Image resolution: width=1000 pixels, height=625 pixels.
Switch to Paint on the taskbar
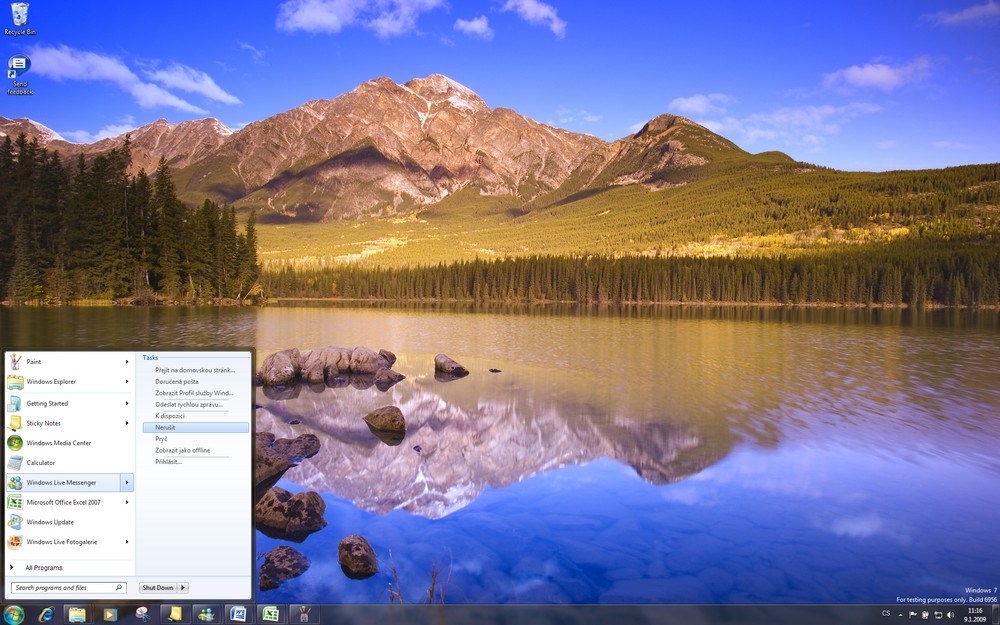pos(304,614)
